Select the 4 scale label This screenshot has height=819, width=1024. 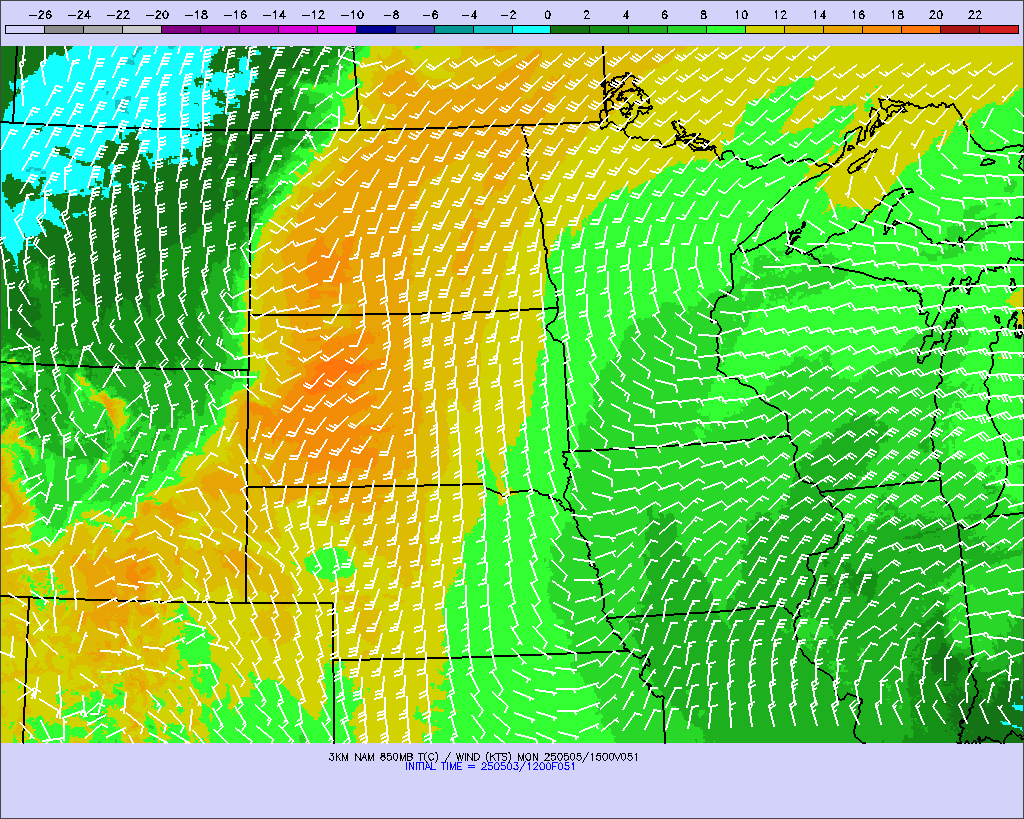(626, 14)
